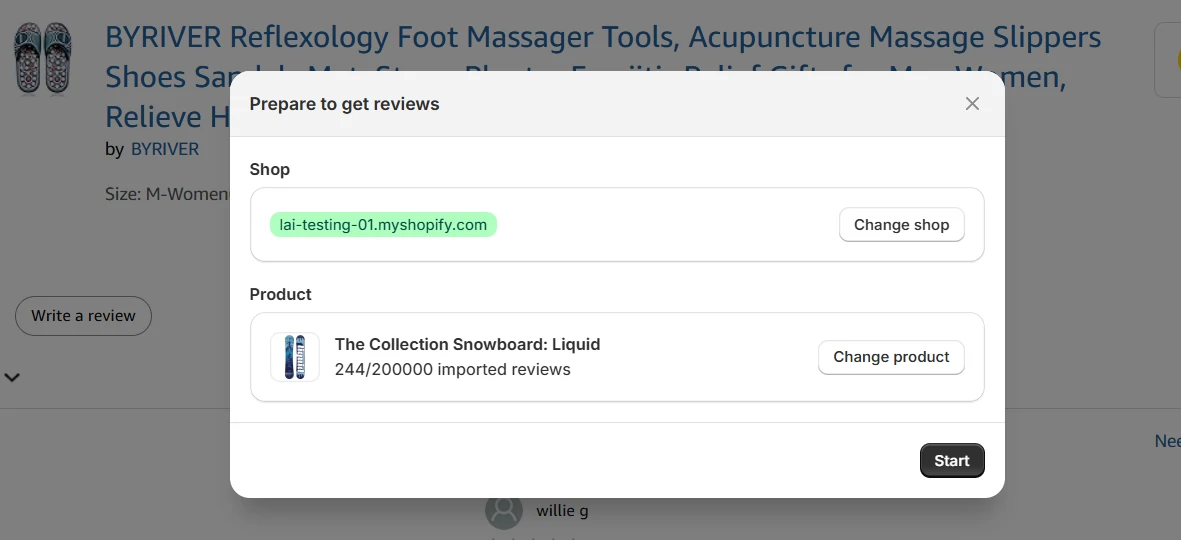1181x540 pixels.
Task: Start the review import
Action: click(951, 461)
